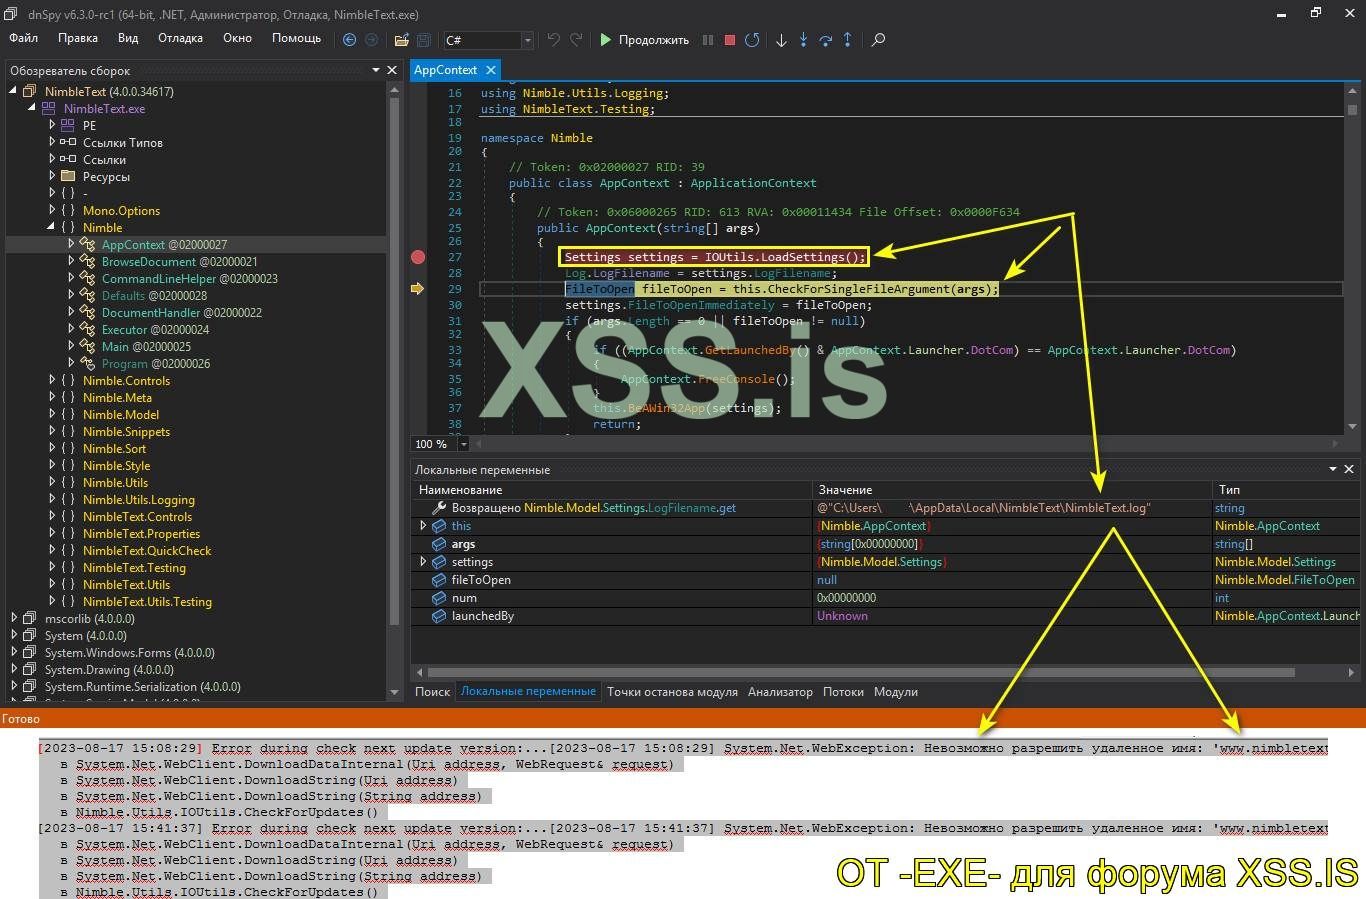Navigate back with the toolbar back arrow
The image size is (1366, 899).
point(349,40)
